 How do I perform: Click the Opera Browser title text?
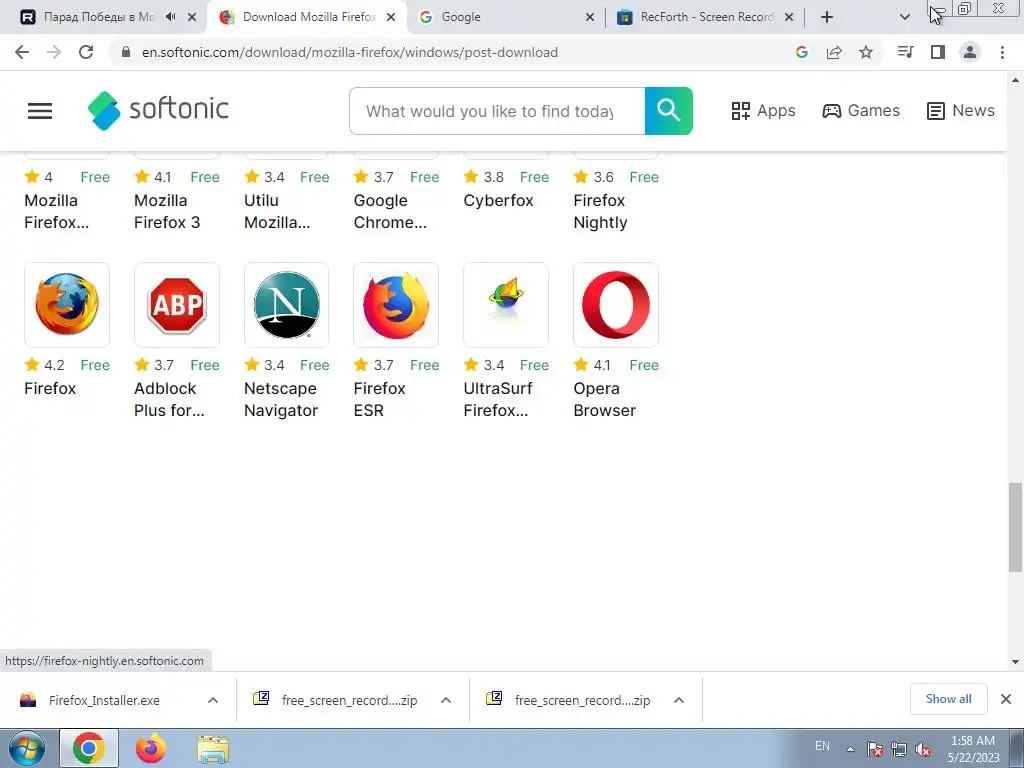(x=605, y=399)
